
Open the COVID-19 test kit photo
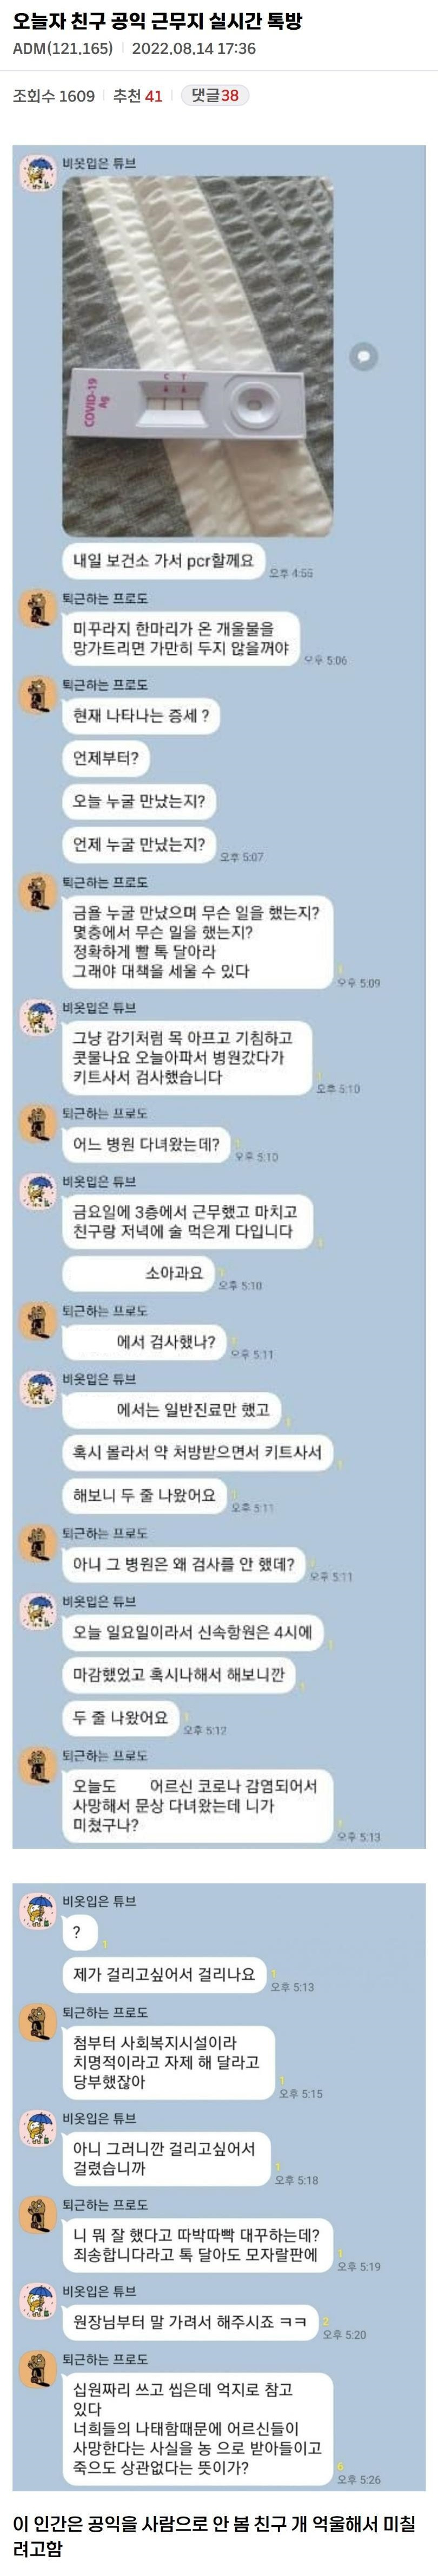tap(198, 356)
